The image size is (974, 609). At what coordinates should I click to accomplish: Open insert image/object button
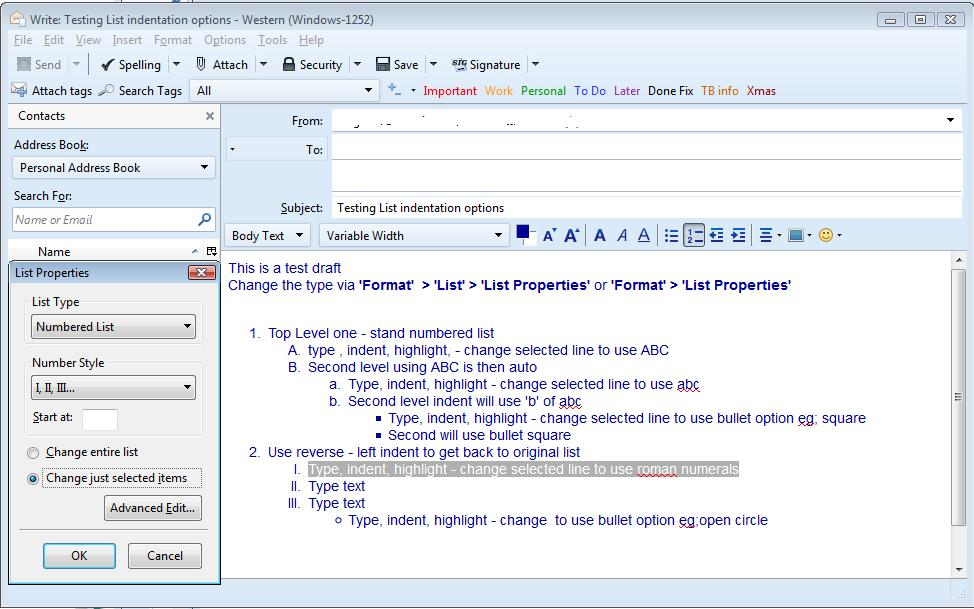799,236
